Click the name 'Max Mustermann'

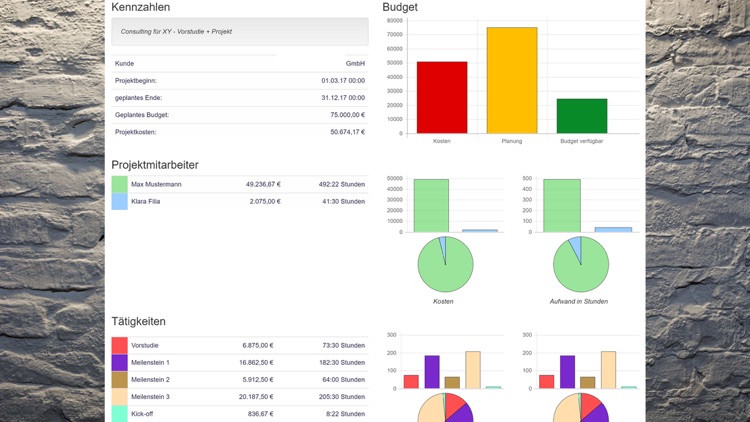click(156, 184)
